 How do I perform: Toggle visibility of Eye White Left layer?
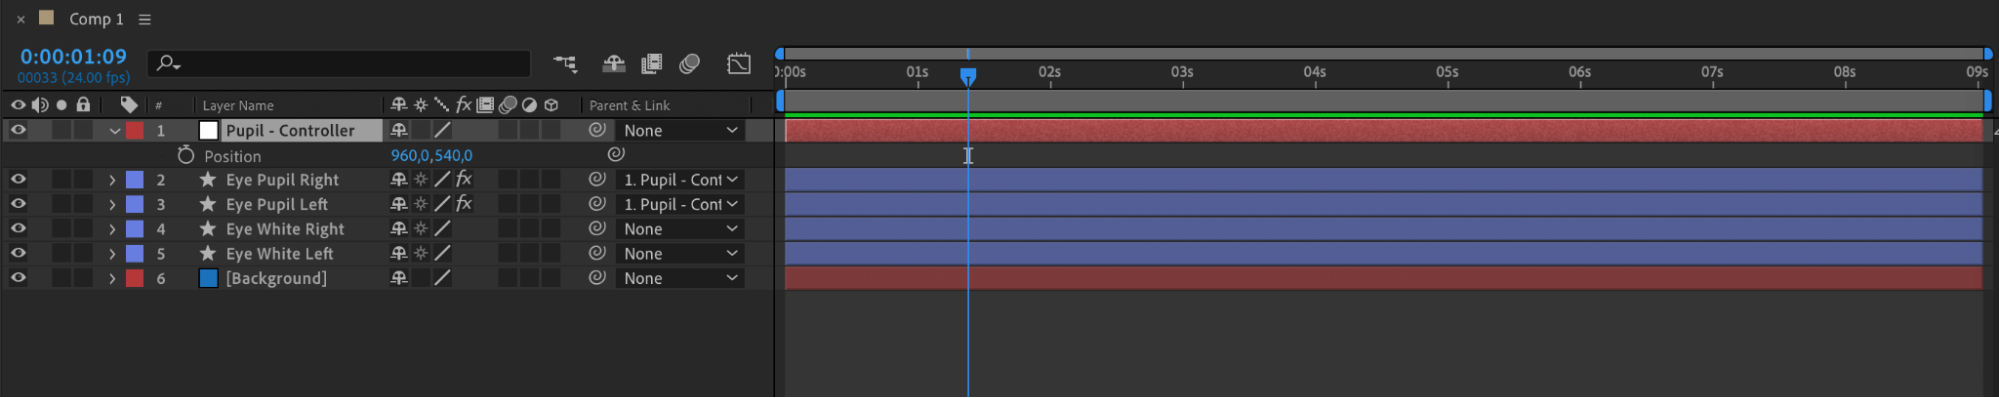point(18,253)
